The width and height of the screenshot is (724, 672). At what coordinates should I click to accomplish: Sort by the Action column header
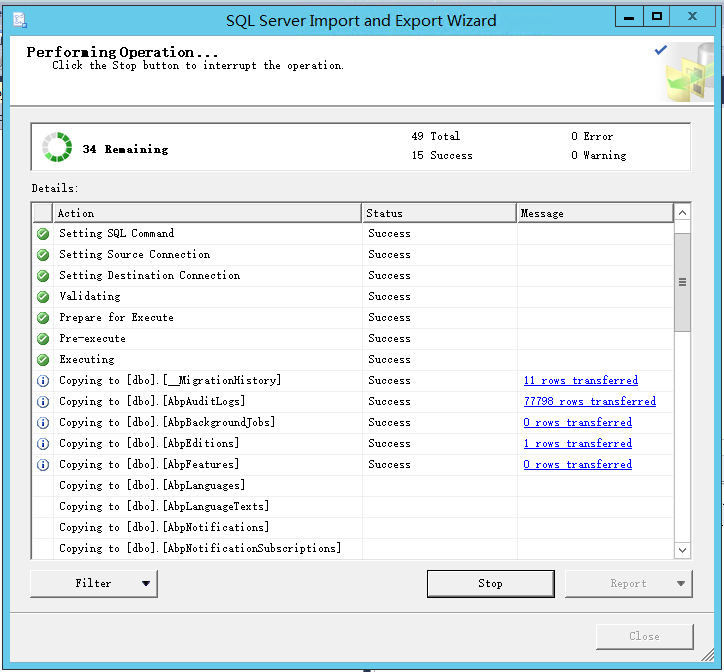[207, 213]
